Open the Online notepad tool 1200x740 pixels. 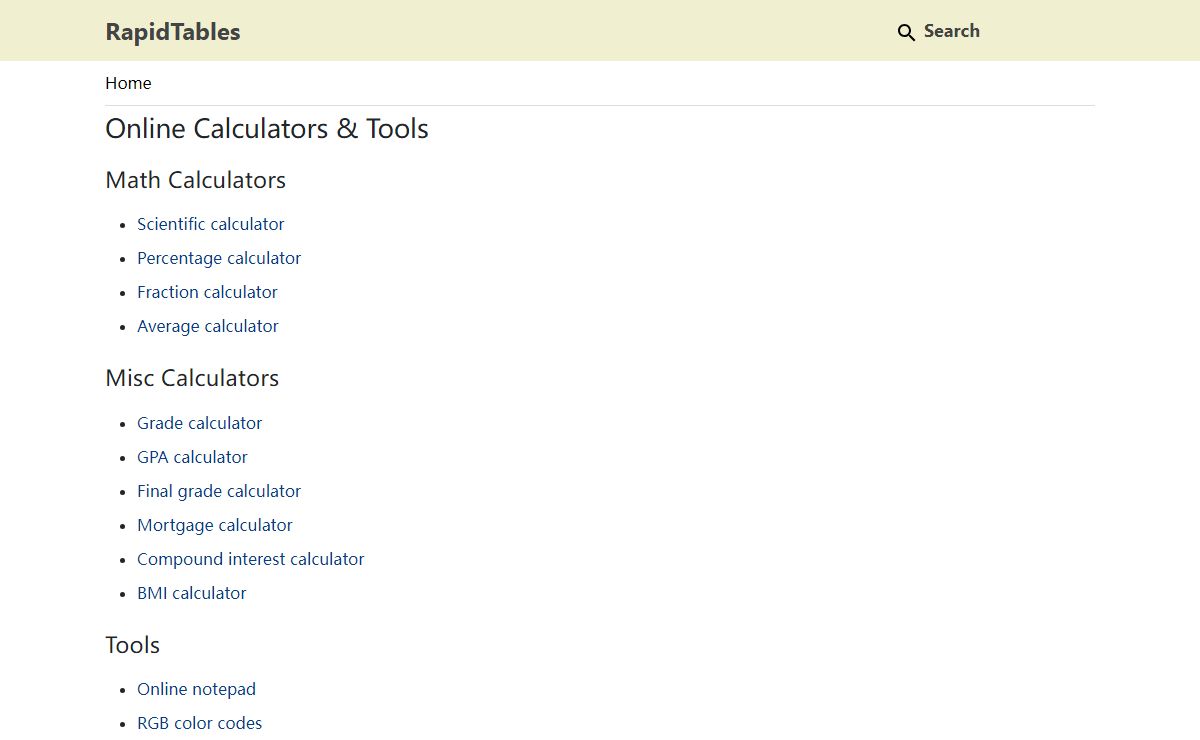(196, 689)
